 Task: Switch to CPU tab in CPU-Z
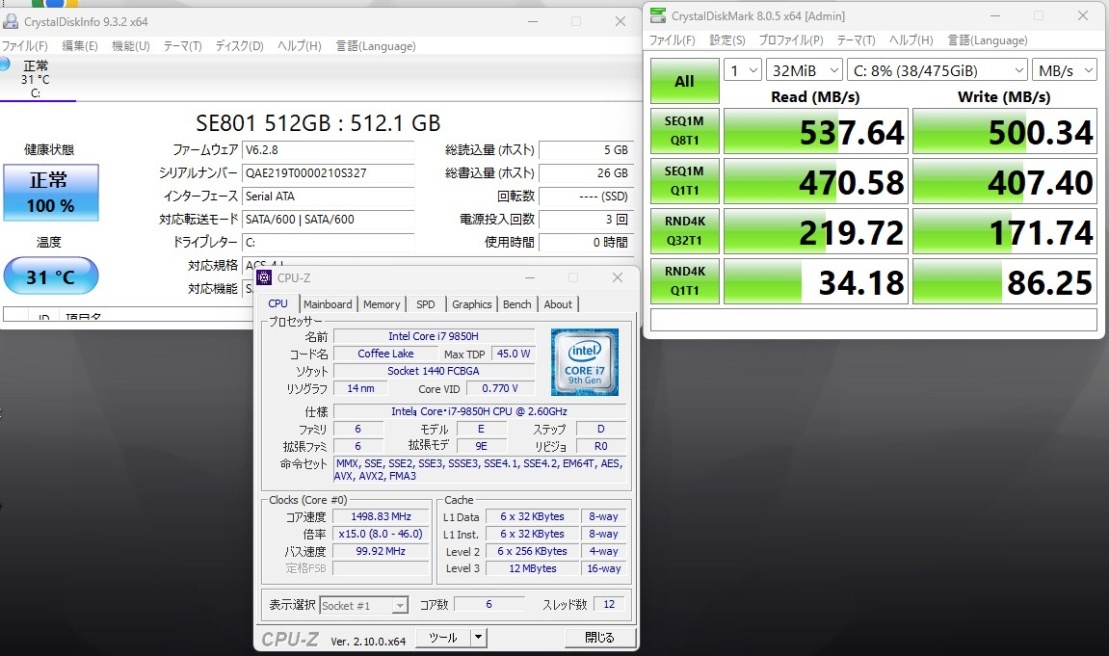pos(278,303)
